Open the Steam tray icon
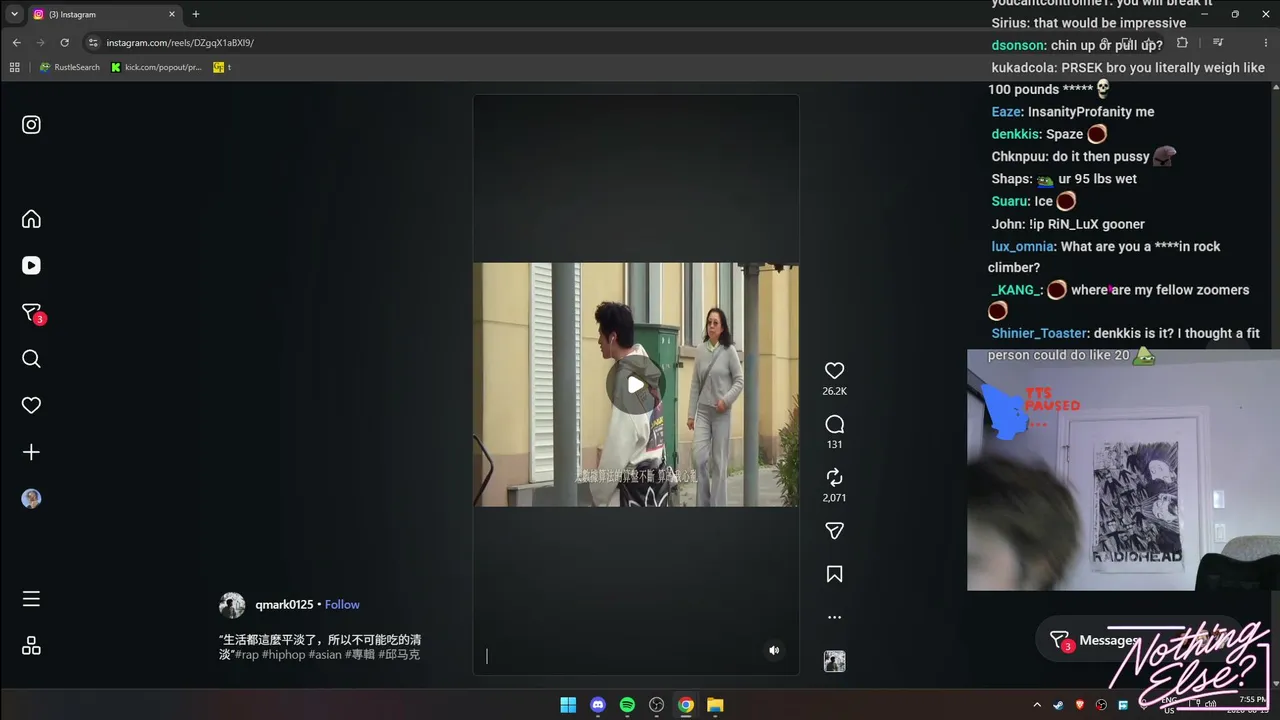The image size is (1280, 720). [x=1059, y=705]
